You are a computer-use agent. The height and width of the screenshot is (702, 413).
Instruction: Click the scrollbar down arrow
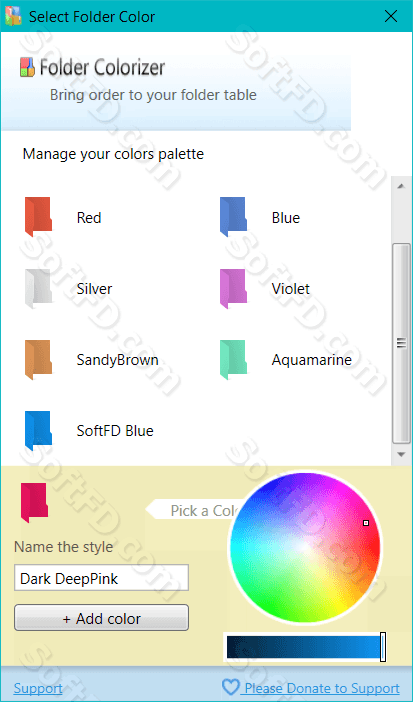pos(401,454)
